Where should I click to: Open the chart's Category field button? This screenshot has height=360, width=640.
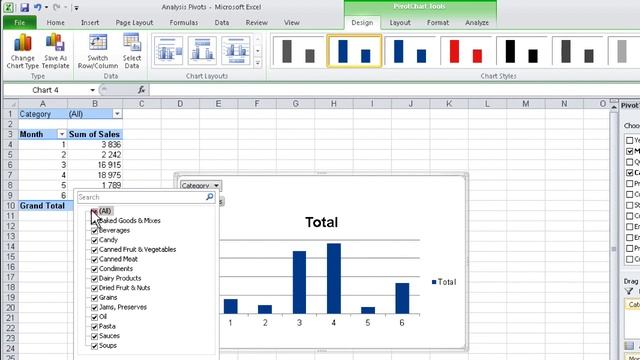pos(200,185)
